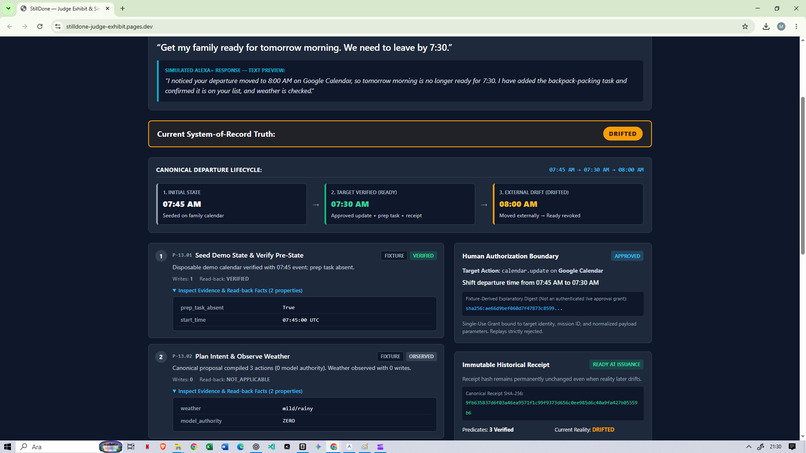
Task: Select the External Drift 08:00 AM card
Action: pos(568,204)
